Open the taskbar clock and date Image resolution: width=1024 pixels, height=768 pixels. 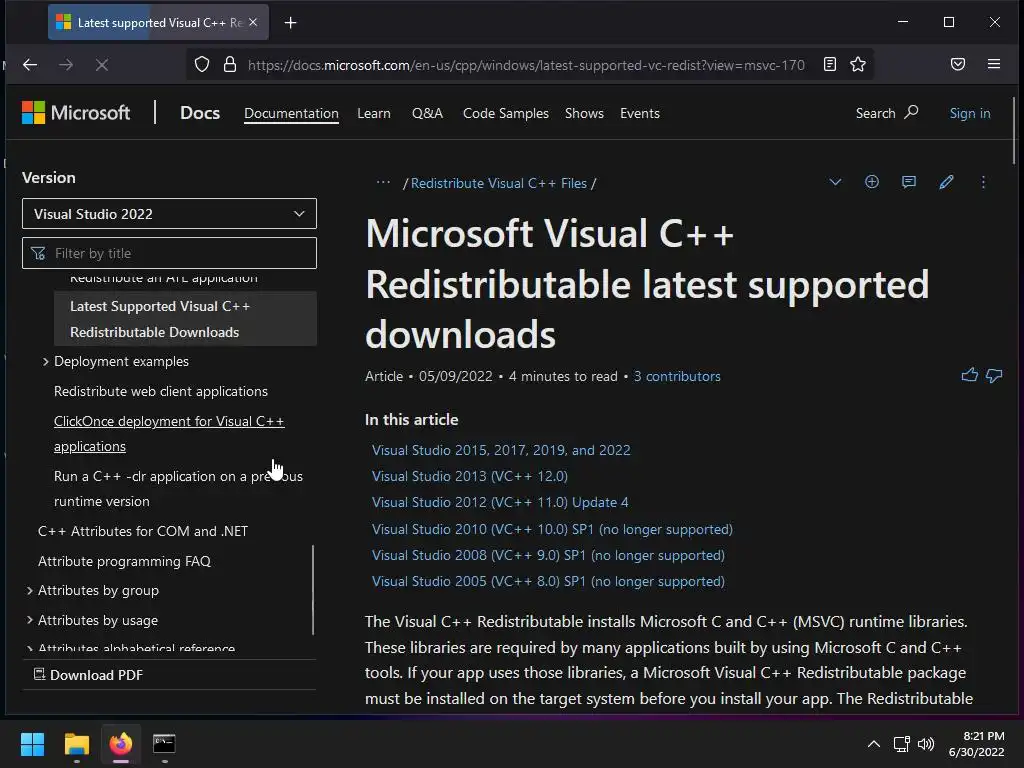976,744
